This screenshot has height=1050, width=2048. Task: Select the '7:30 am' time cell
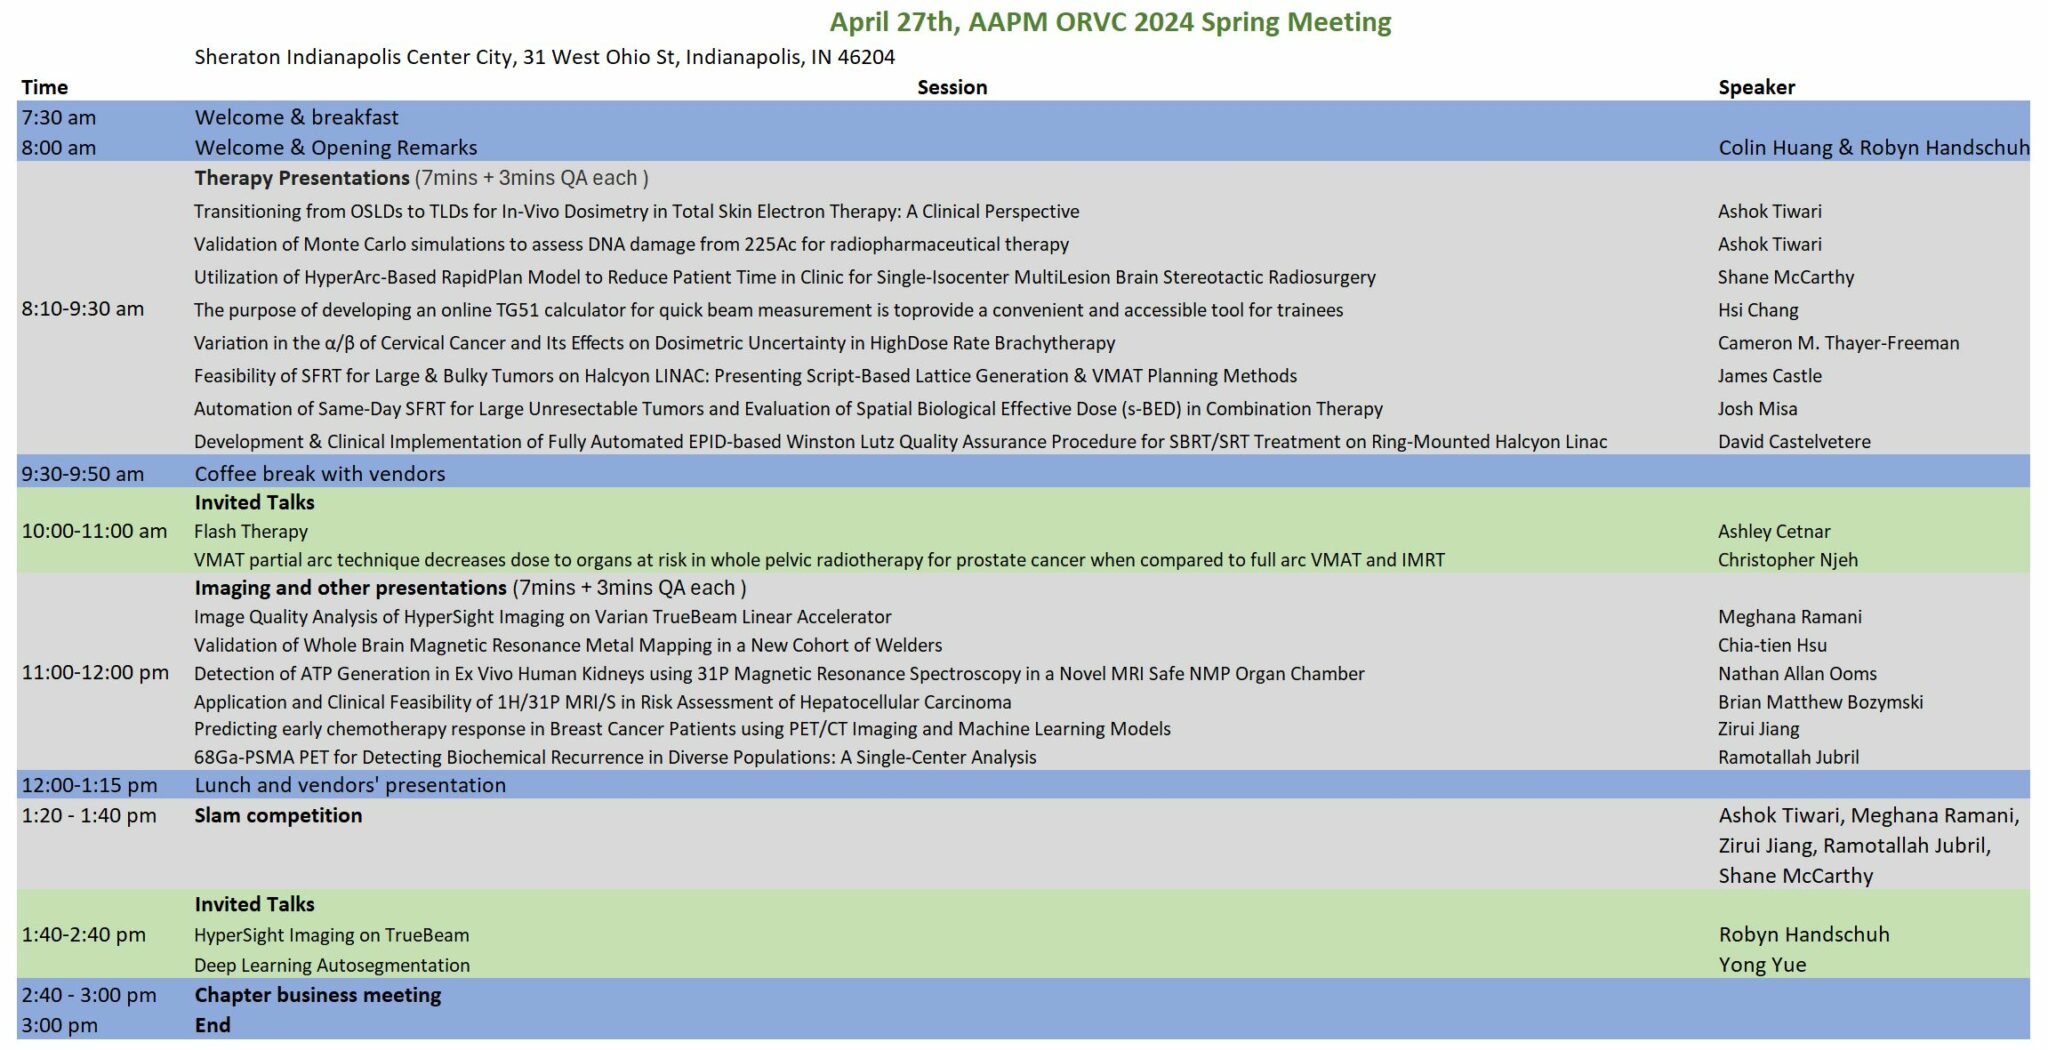coord(59,117)
